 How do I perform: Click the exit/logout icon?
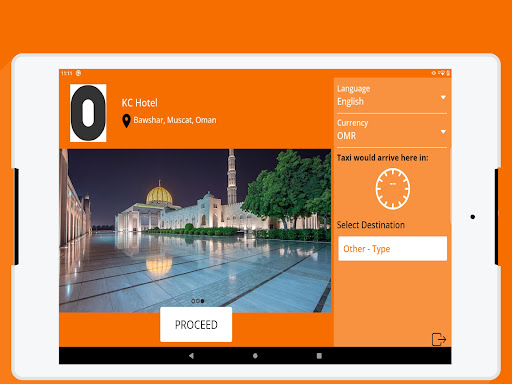pos(439,339)
